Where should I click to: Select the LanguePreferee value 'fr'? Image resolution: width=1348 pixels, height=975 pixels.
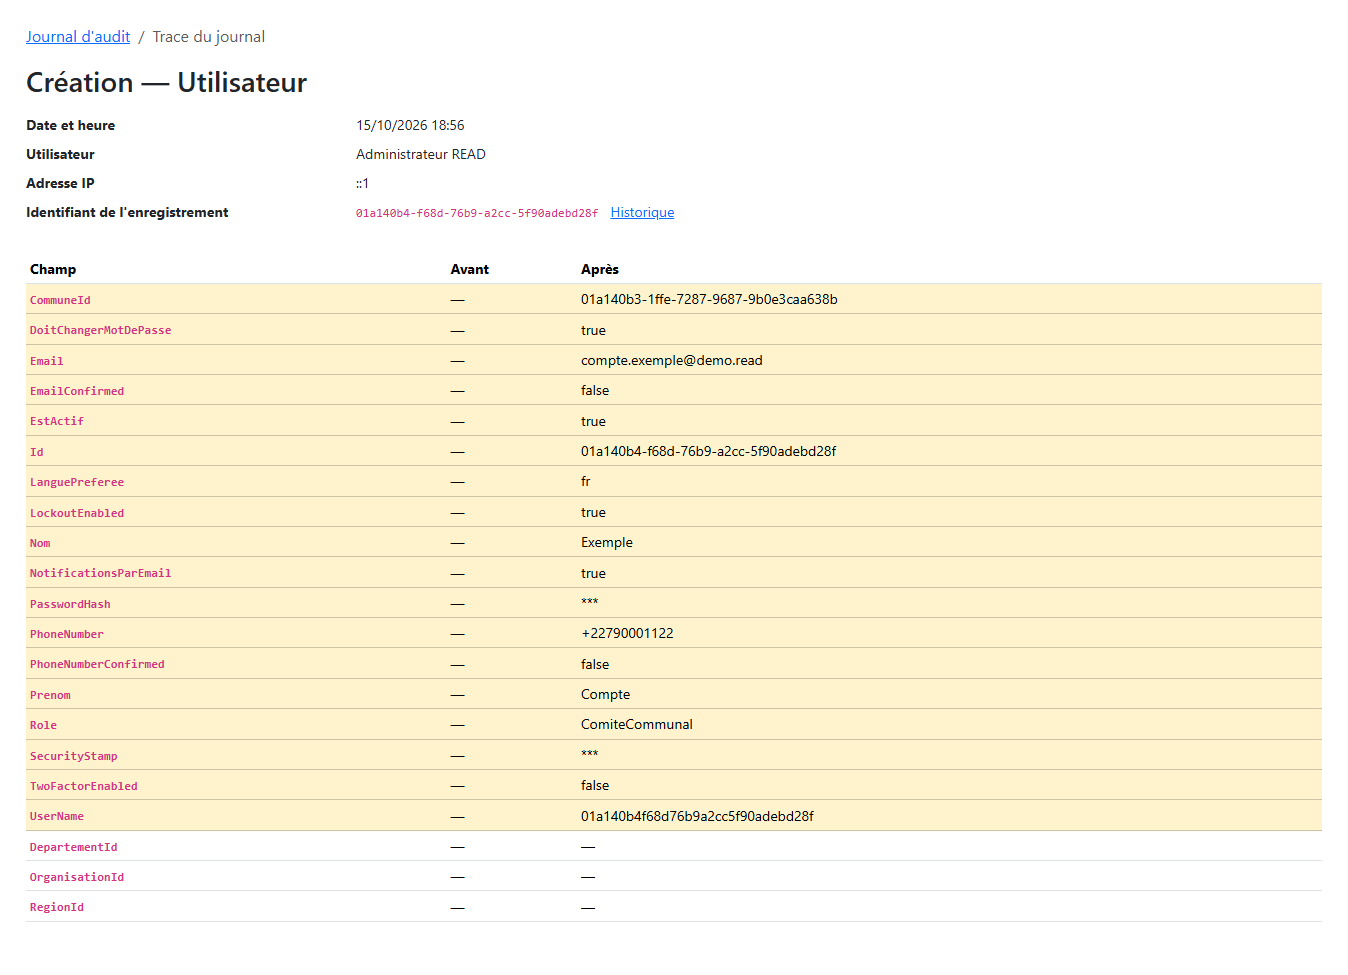586,481
